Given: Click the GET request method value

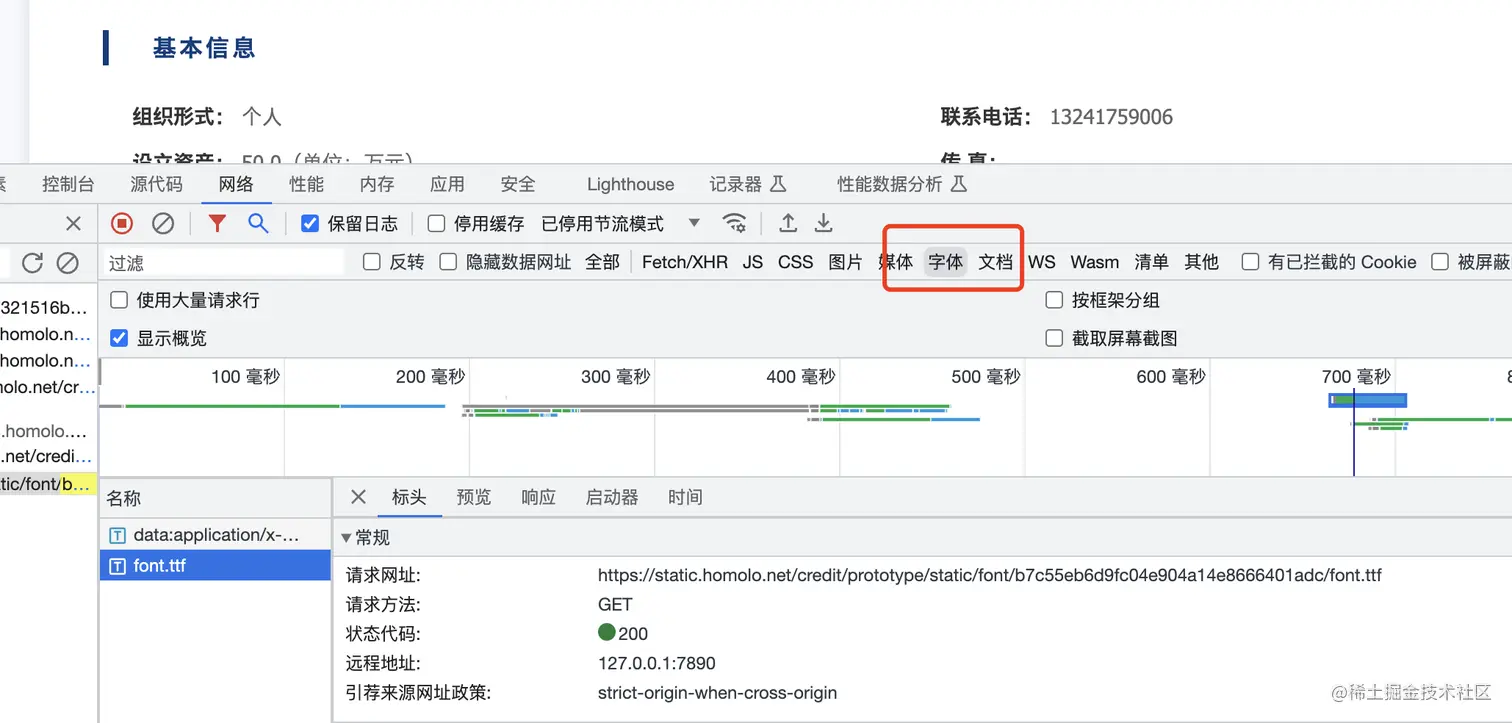Looking at the screenshot, I should (x=615, y=604).
